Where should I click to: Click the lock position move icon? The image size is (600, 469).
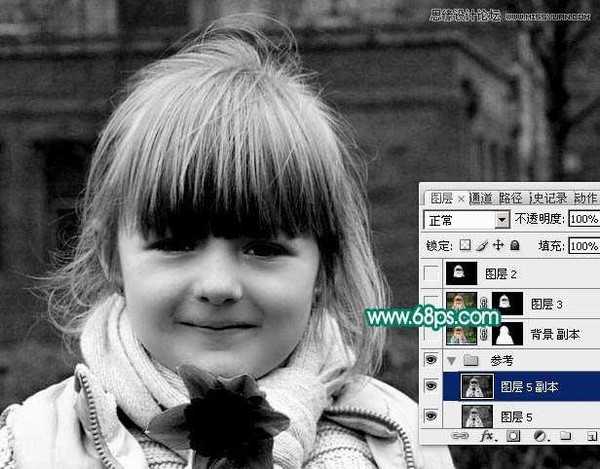tap(497, 245)
